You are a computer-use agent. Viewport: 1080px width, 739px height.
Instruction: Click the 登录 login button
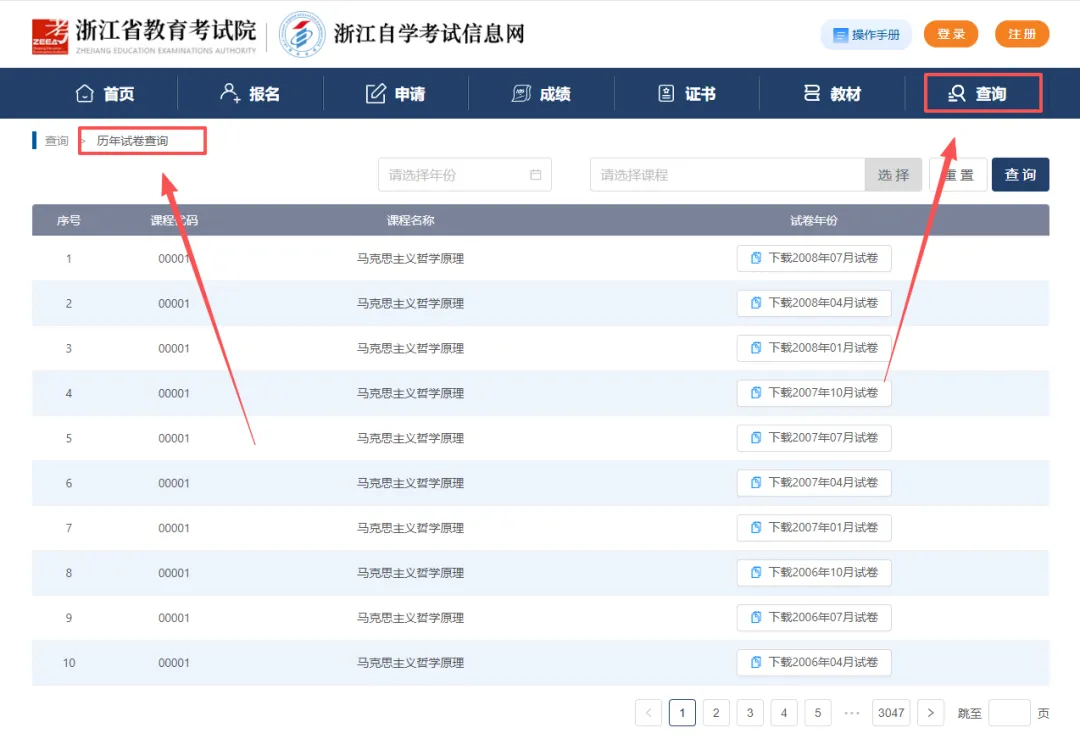pos(950,33)
